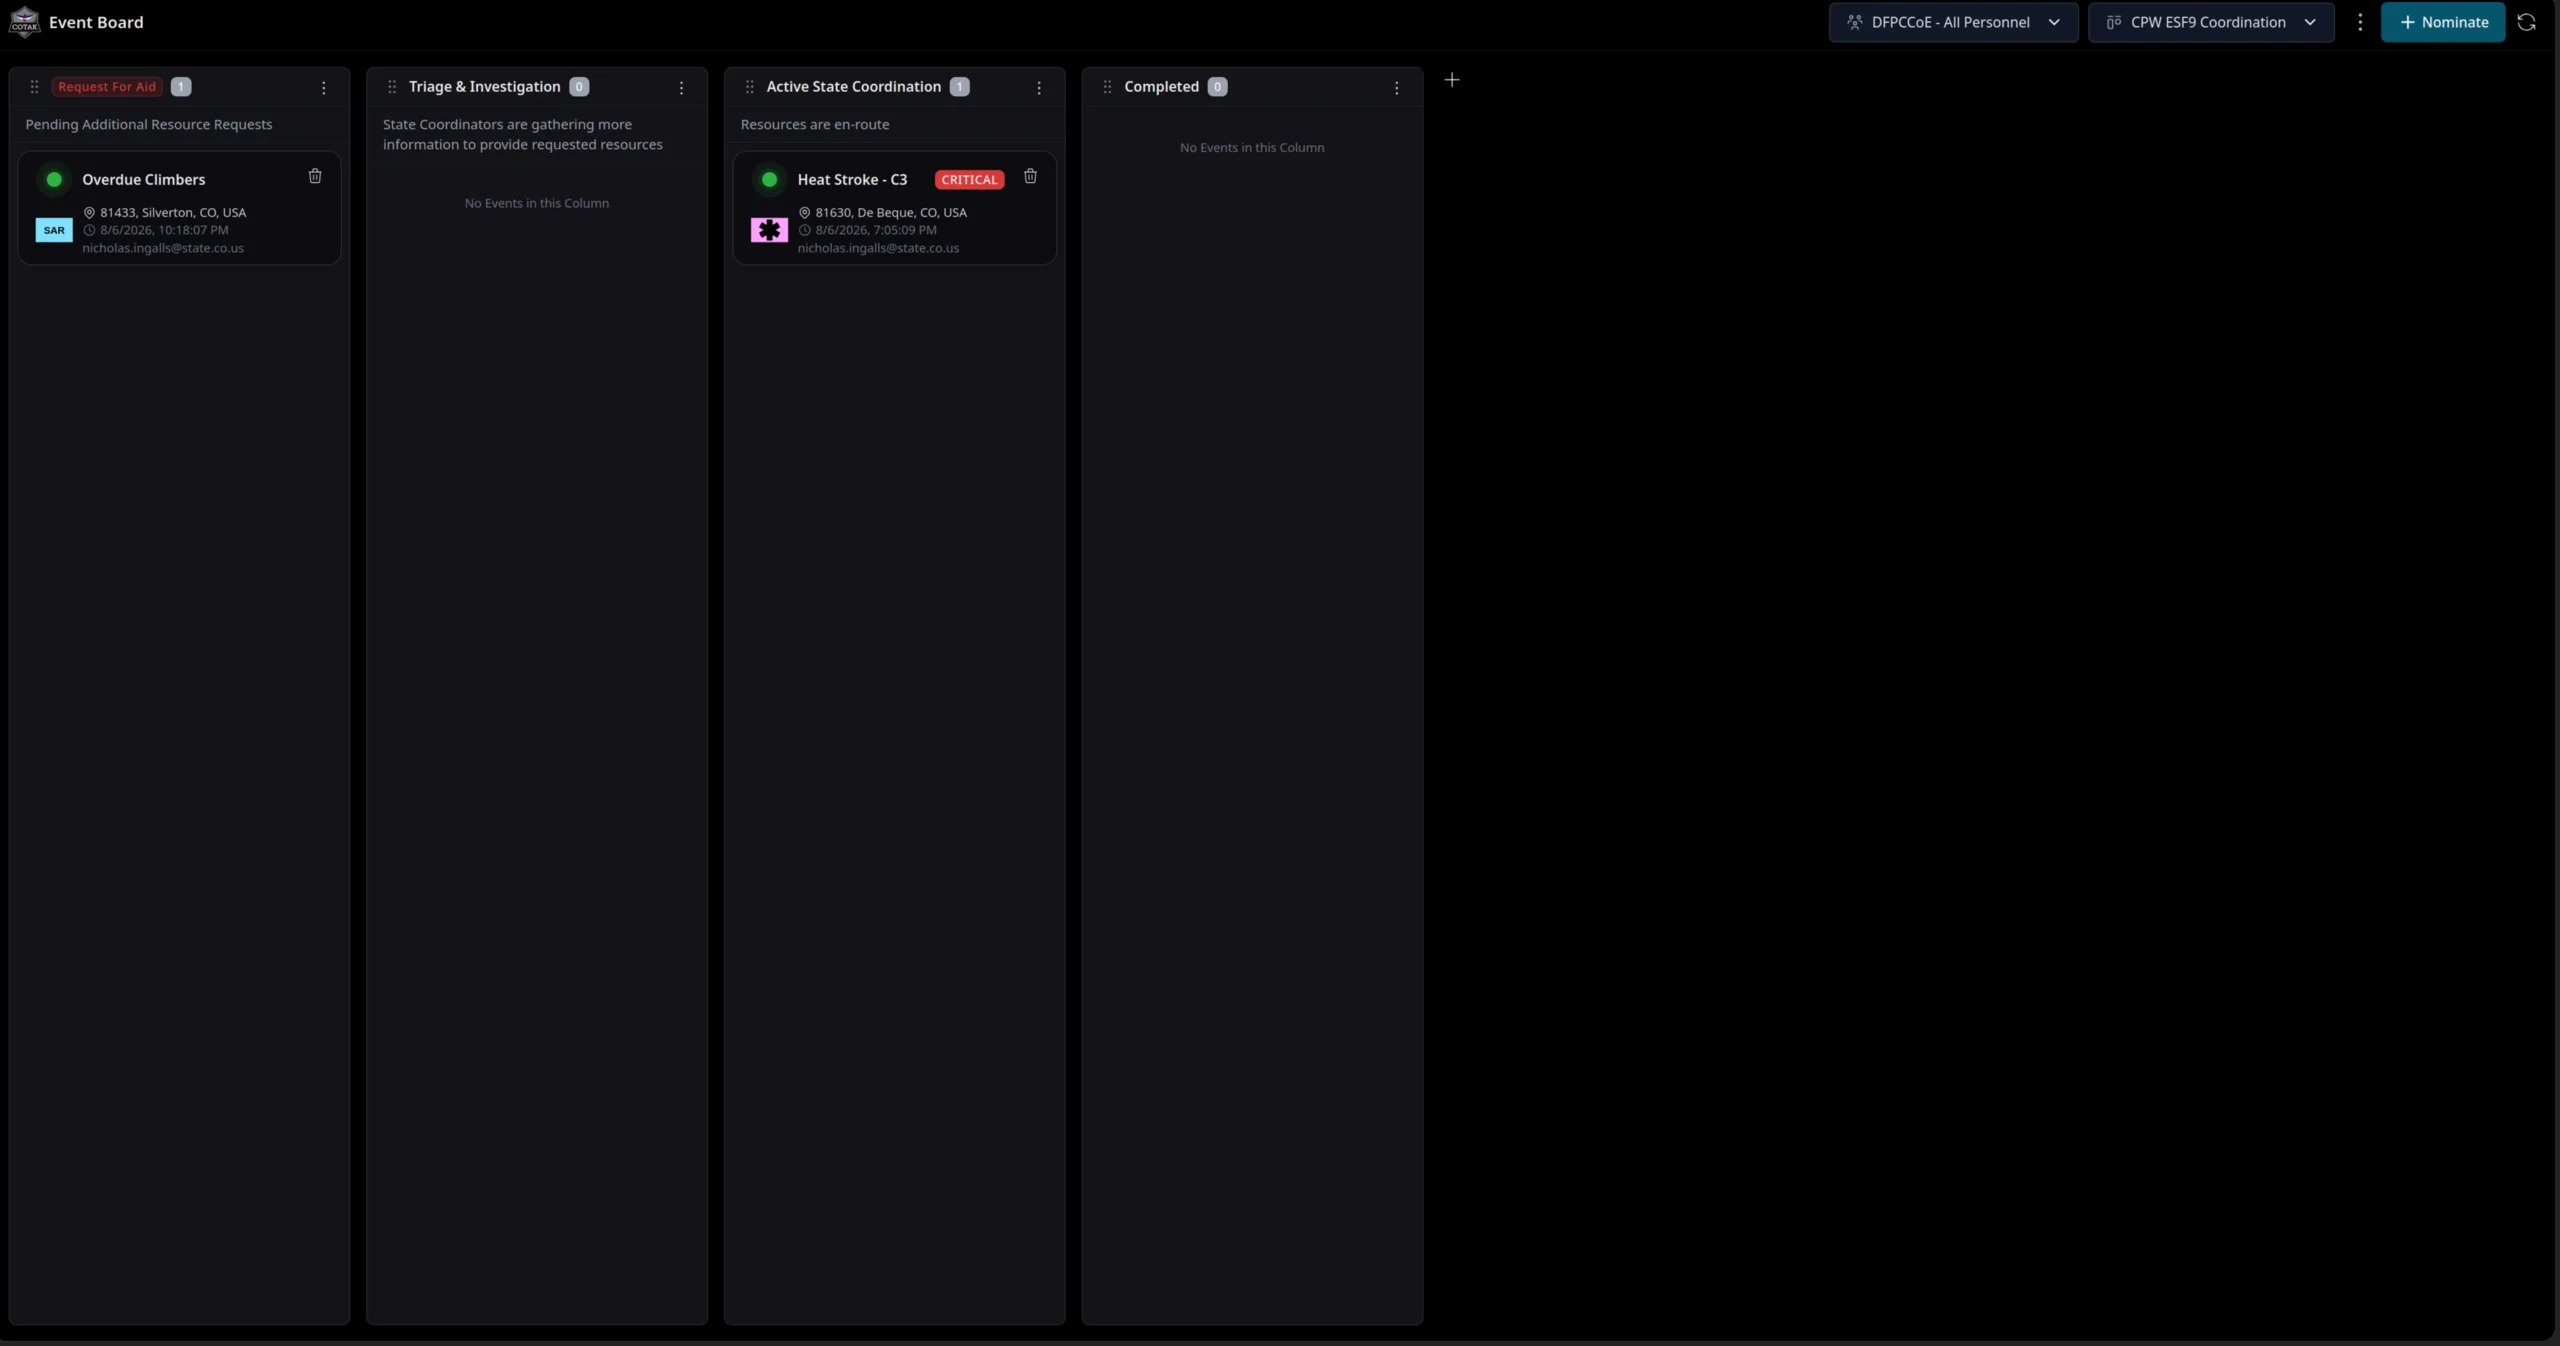Screen dimensions: 2560x1346
Task: Click the SAR badge on Overdue Climbers
Action: tap(54, 230)
